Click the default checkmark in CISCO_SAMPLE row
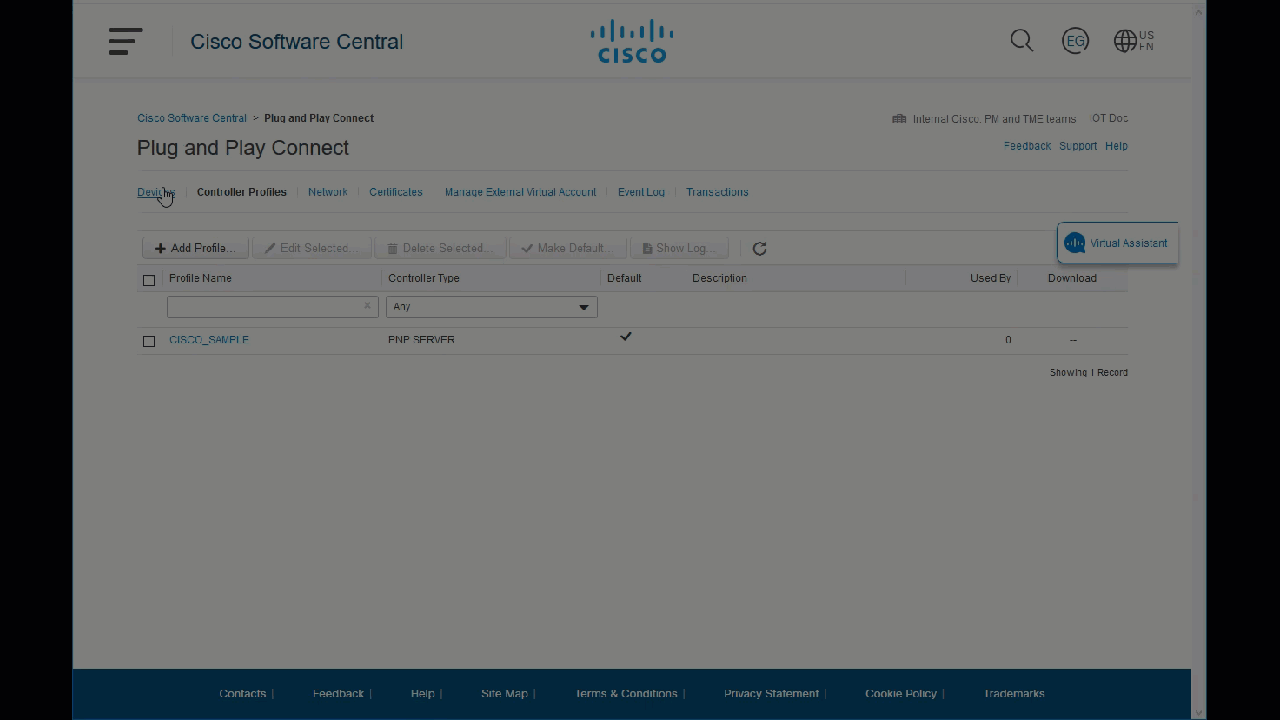 [625, 337]
